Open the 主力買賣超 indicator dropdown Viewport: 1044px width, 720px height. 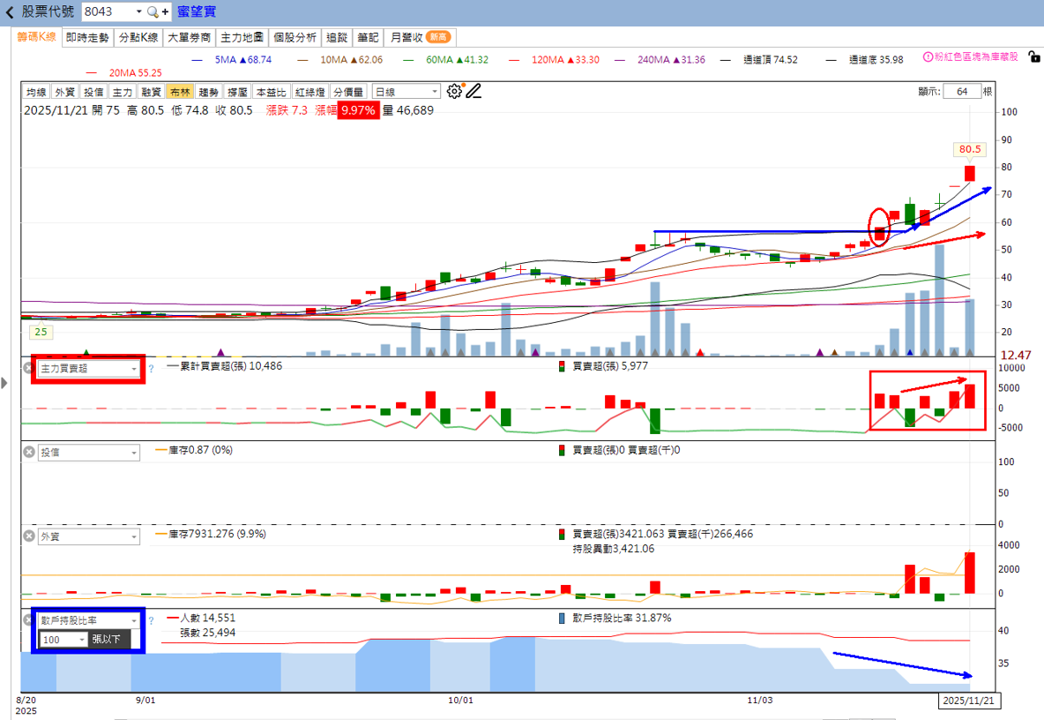point(89,368)
